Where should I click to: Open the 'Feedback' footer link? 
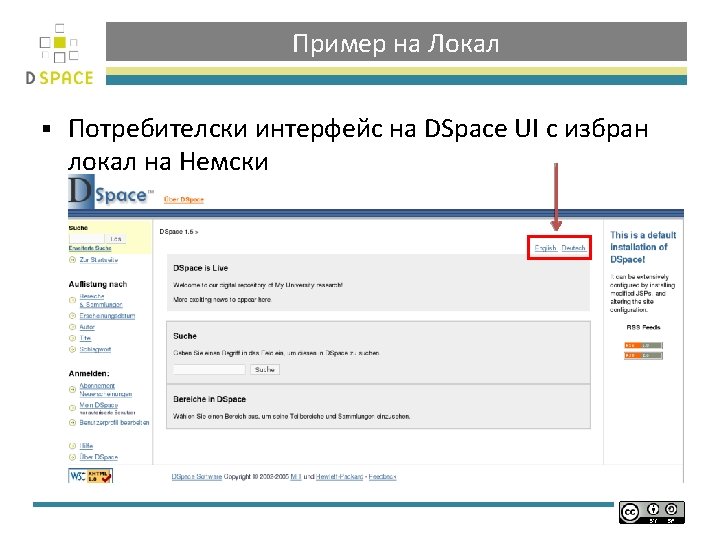(382, 477)
